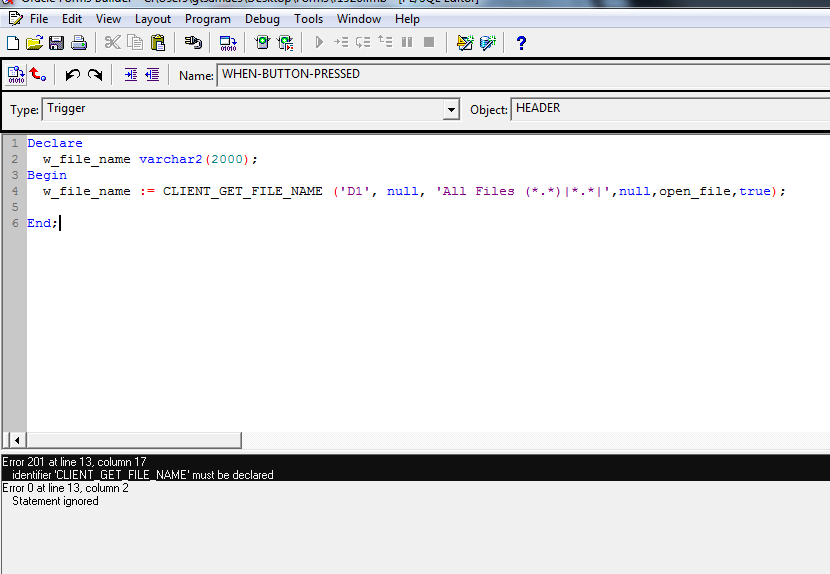Click the Print icon
This screenshot has width=830, height=574.
tap(79, 43)
